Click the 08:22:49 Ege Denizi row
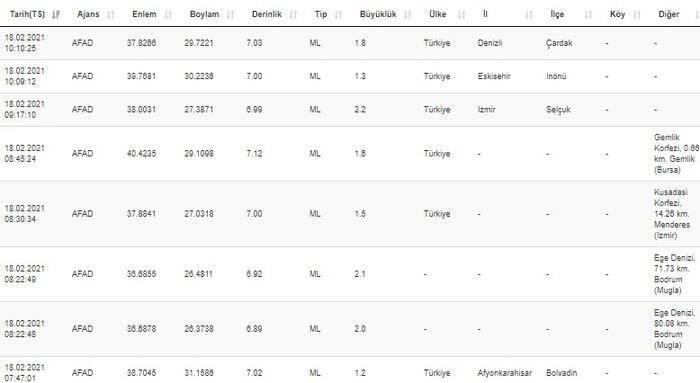The height and width of the screenshot is (383, 700). (x=350, y=274)
